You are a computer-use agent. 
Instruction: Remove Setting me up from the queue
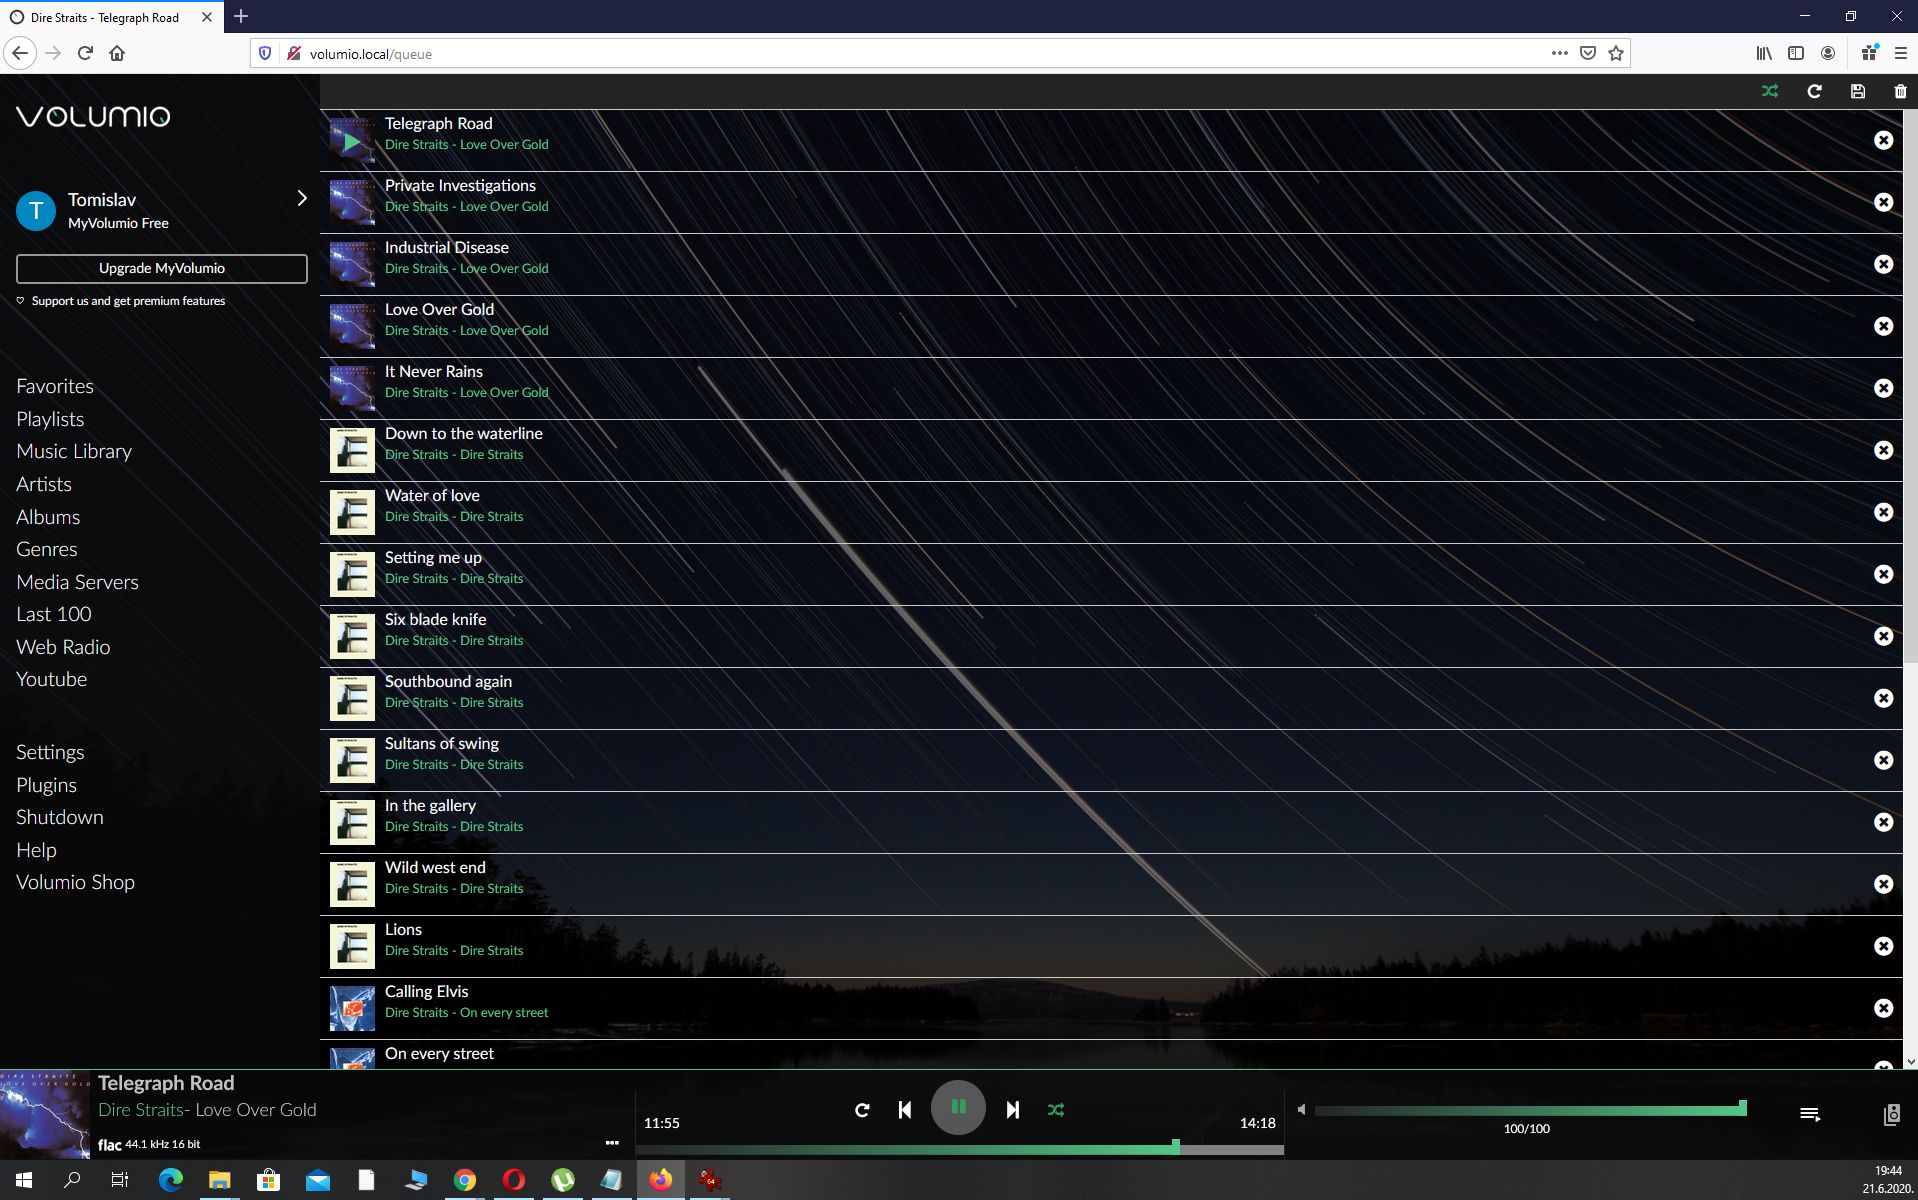[x=1883, y=574]
